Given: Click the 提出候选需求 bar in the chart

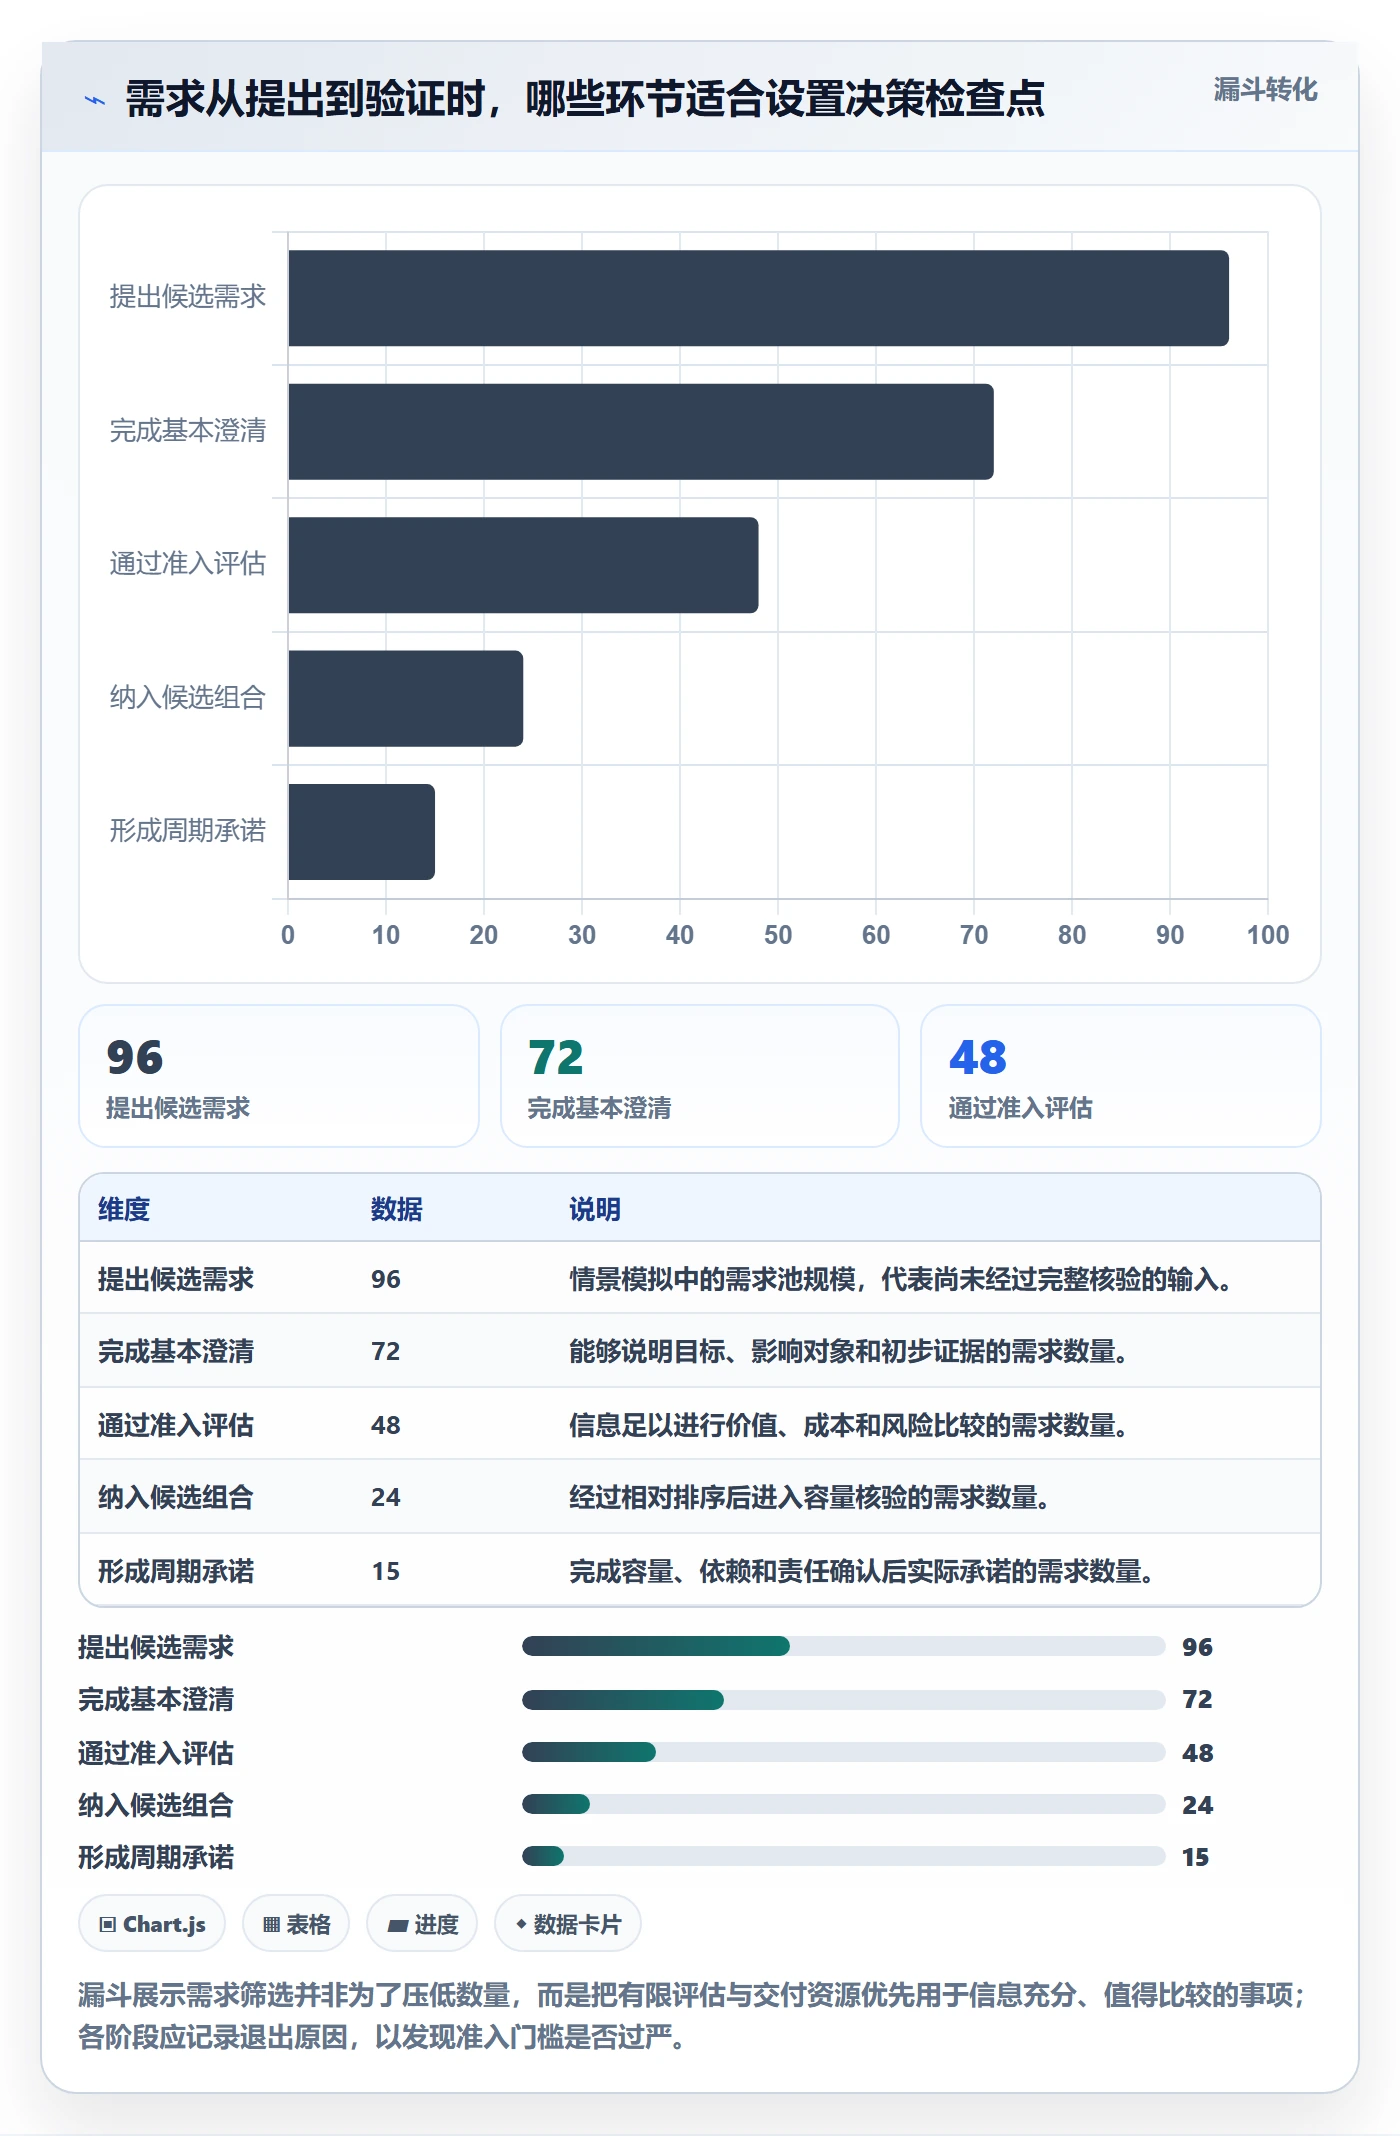Looking at the screenshot, I should click(758, 298).
